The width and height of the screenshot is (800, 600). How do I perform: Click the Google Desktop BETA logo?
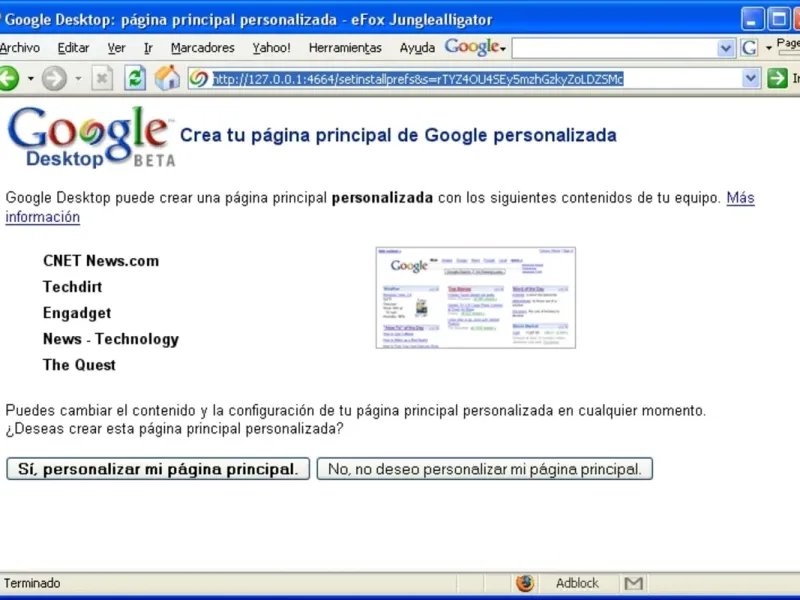(91, 137)
